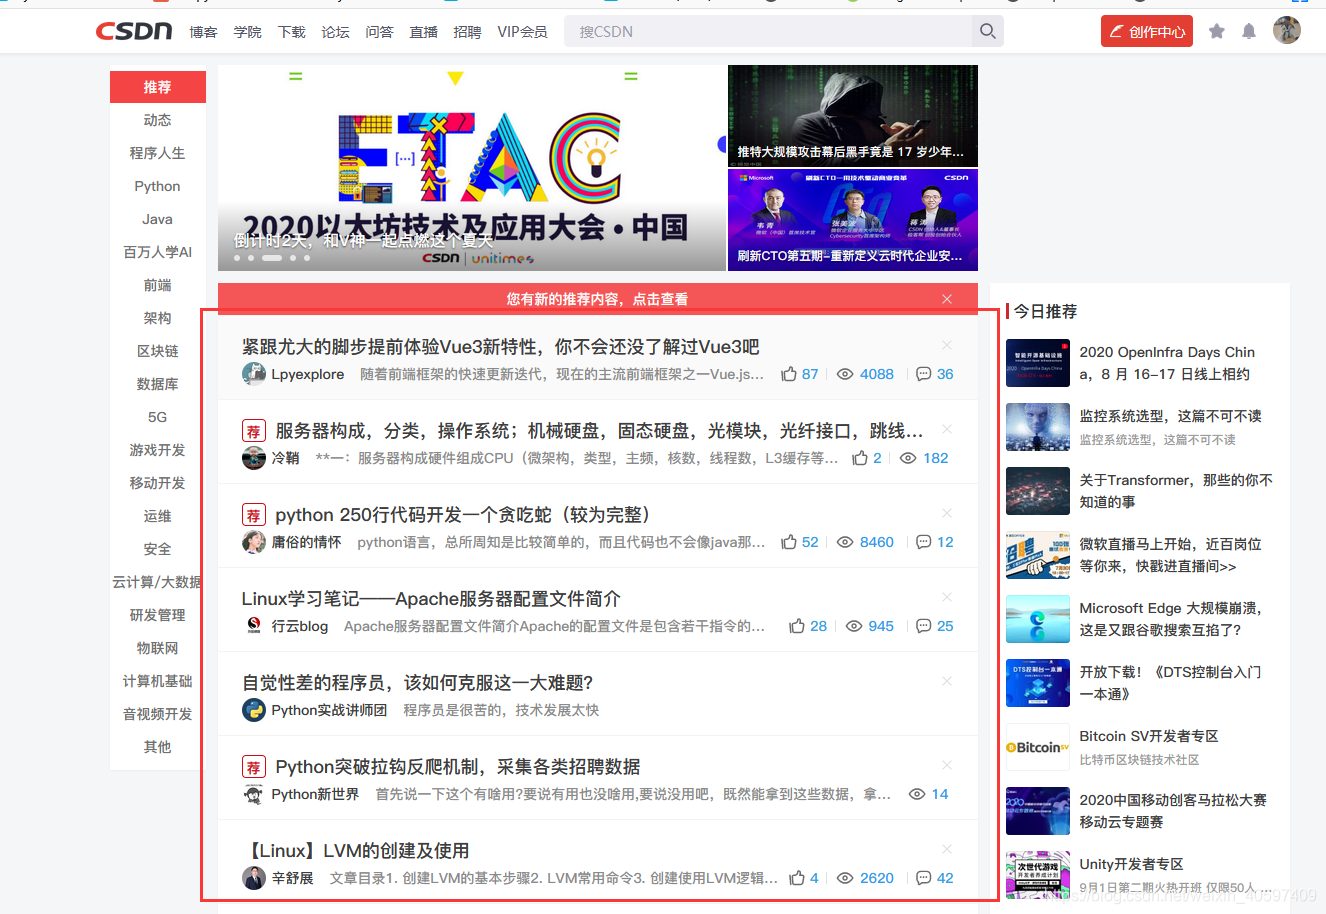This screenshot has height=914, width=1326.
Task: Open 论坛 in top navigation
Action: tap(335, 32)
